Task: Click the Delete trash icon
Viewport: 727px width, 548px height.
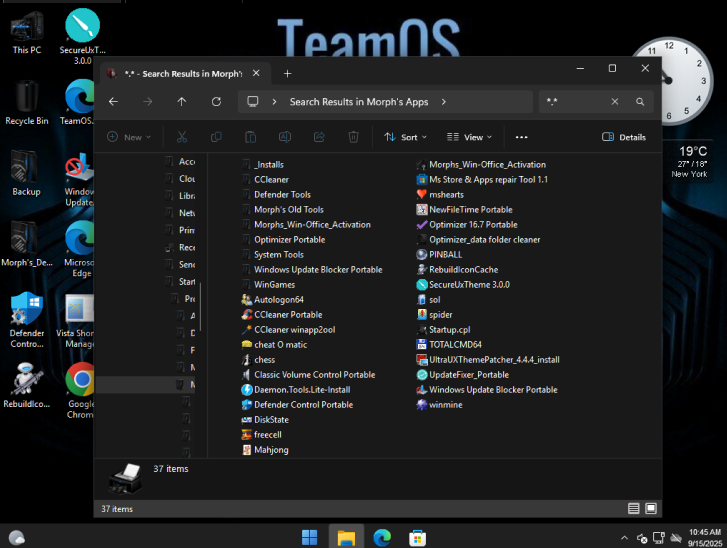Action: click(x=353, y=137)
